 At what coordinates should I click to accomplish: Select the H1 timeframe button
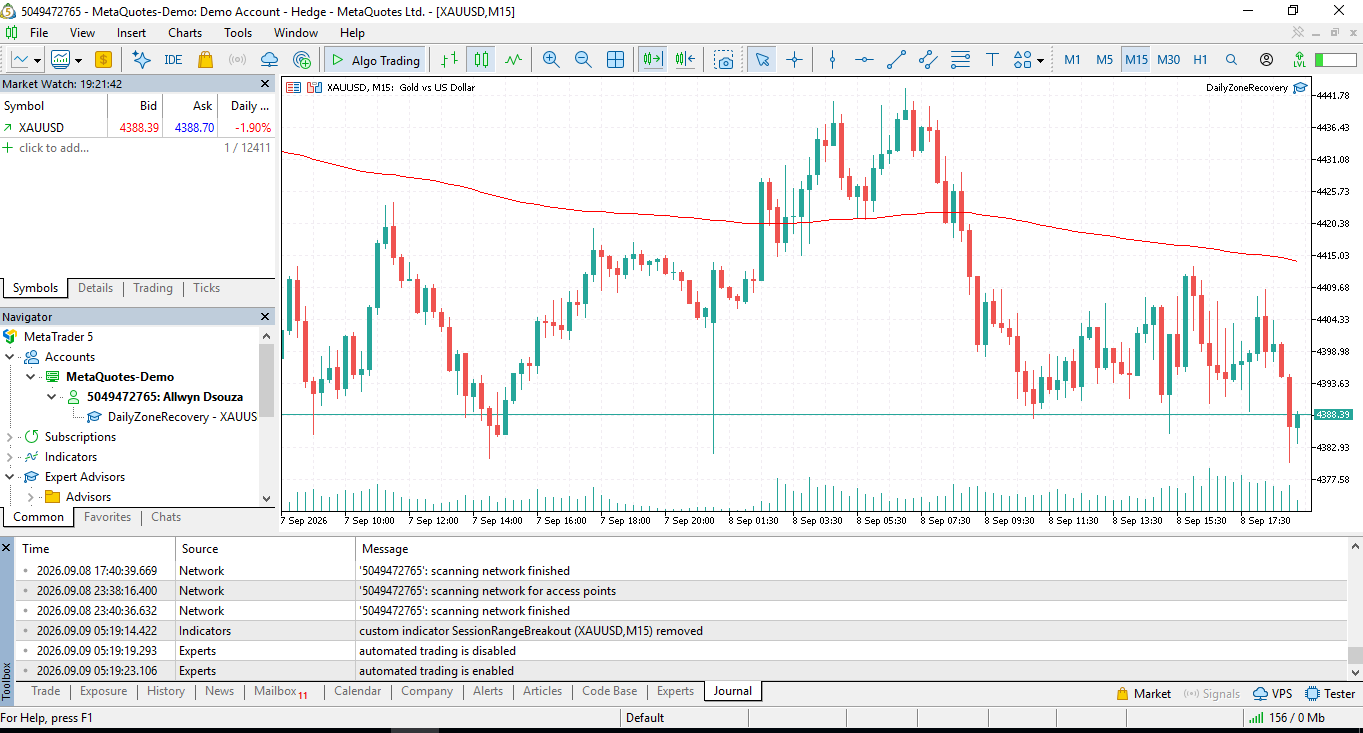coord(1200,60)
